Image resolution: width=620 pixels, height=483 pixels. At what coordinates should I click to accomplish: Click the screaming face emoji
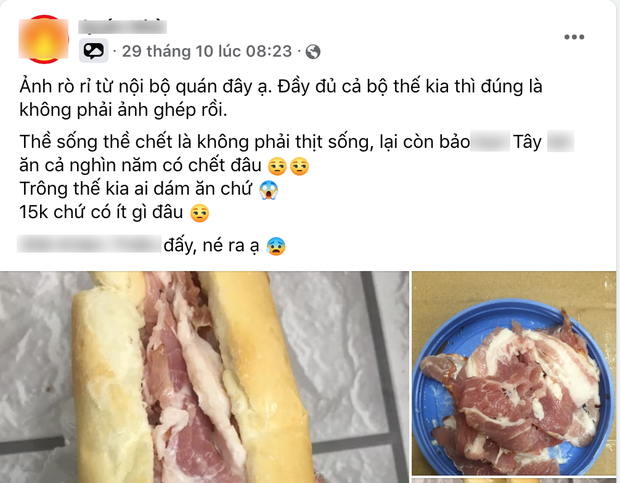pos(269,190)
